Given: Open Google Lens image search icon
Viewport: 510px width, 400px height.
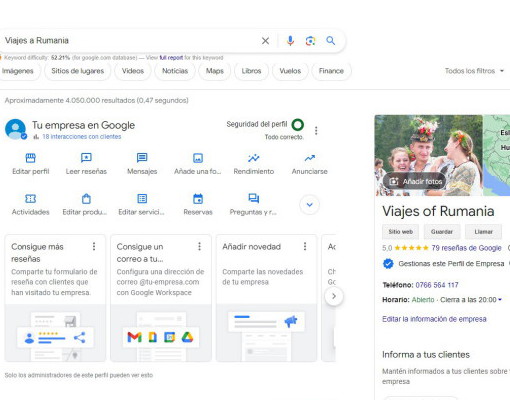Looking at the screenshot, I should click(310, 41).
